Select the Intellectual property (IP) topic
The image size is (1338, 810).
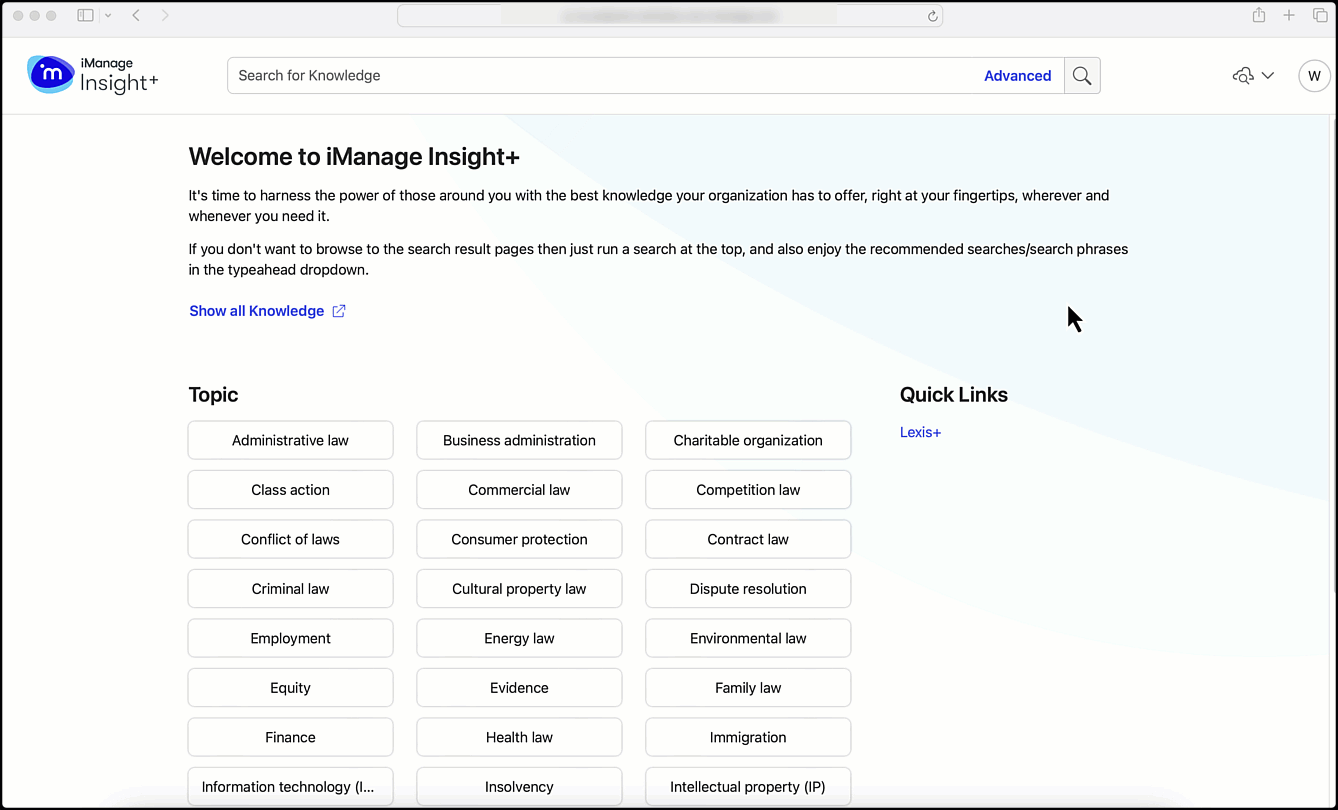pyautogui.click(x=748, y=787)
